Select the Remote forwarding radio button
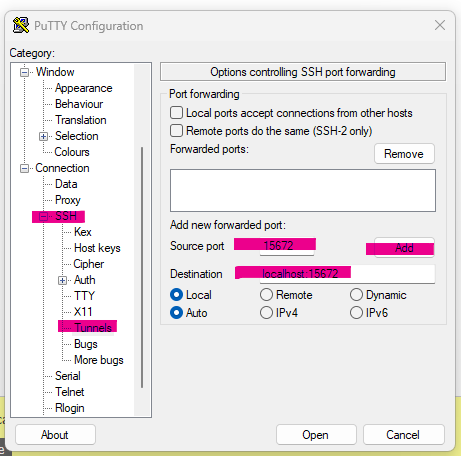The width and height of the screenshot is (461, 456). (266, 295)
